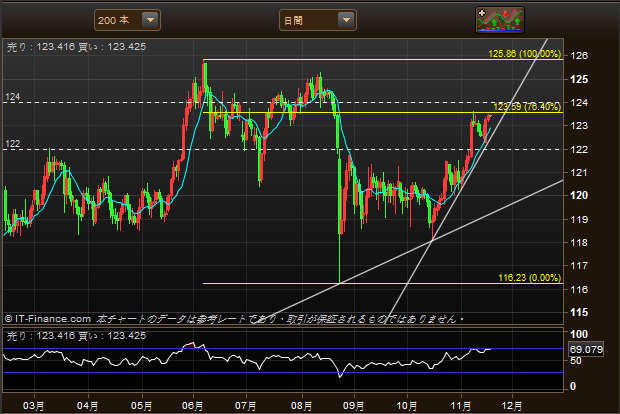
Task: Click the arrow beside 日間
Action: [346, 20]
